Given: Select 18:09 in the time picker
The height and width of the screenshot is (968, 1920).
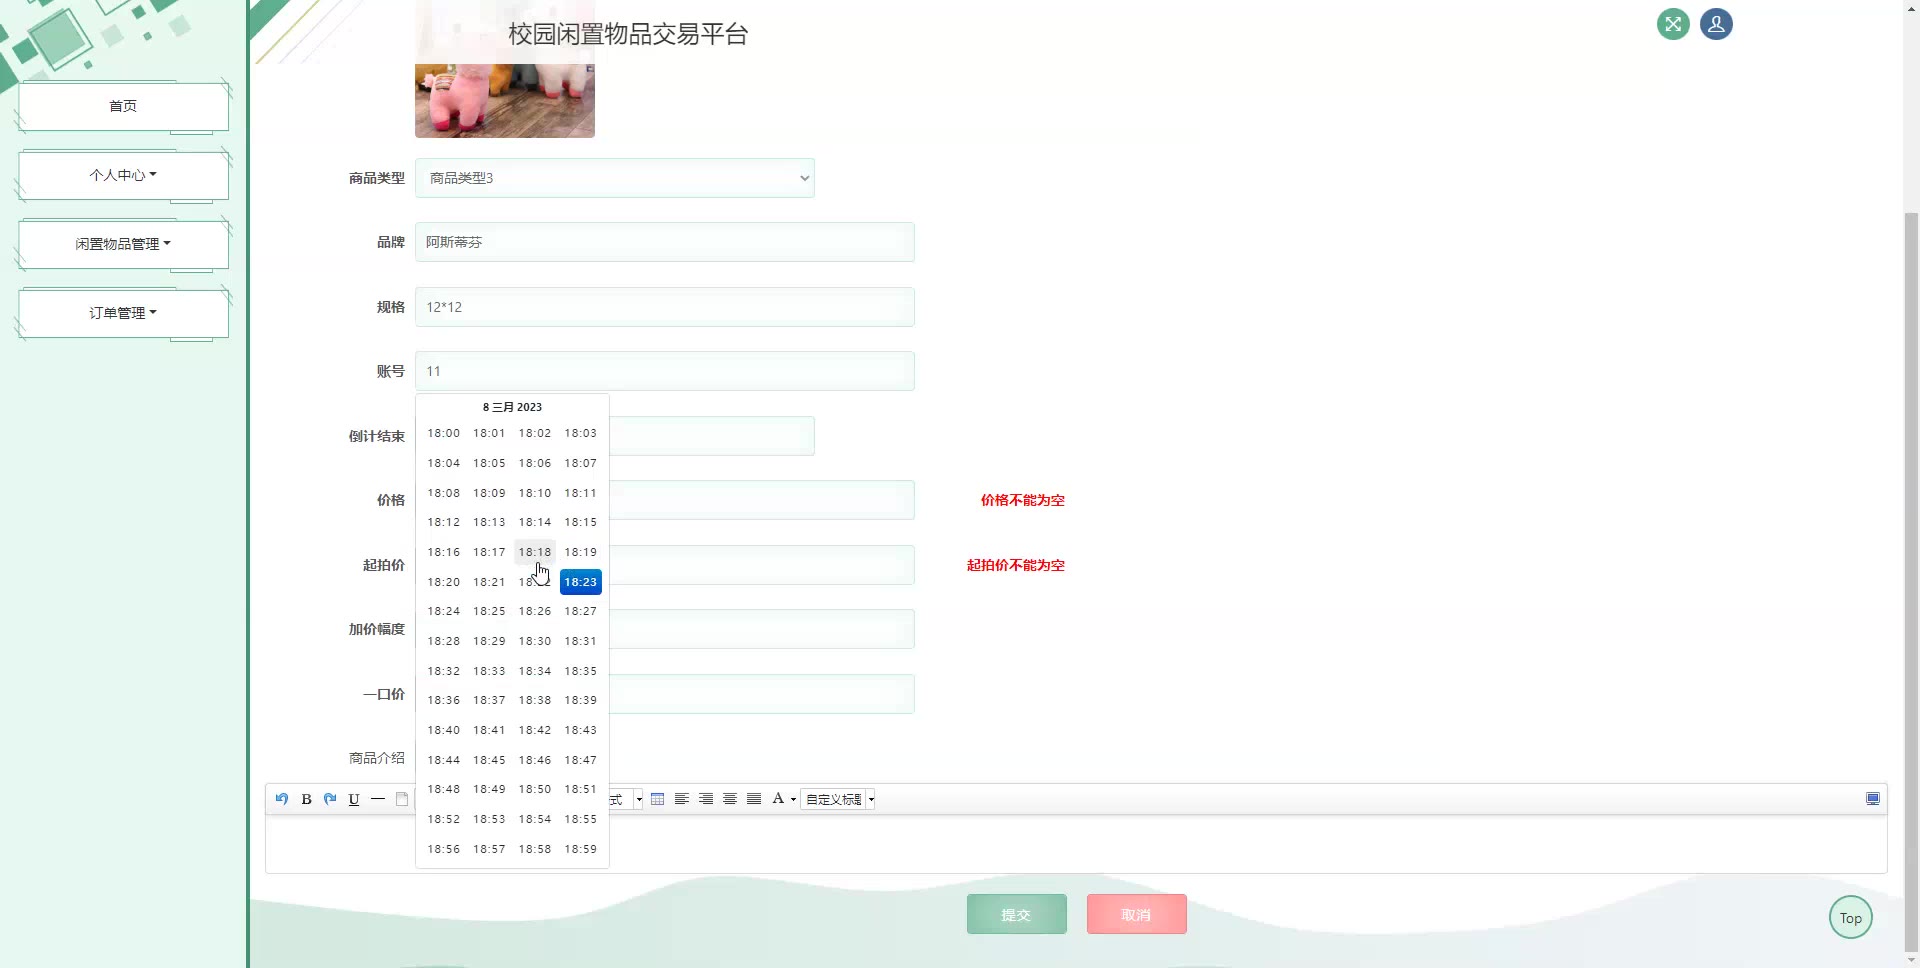Looking at the screenshot, I should coord(489,493).
